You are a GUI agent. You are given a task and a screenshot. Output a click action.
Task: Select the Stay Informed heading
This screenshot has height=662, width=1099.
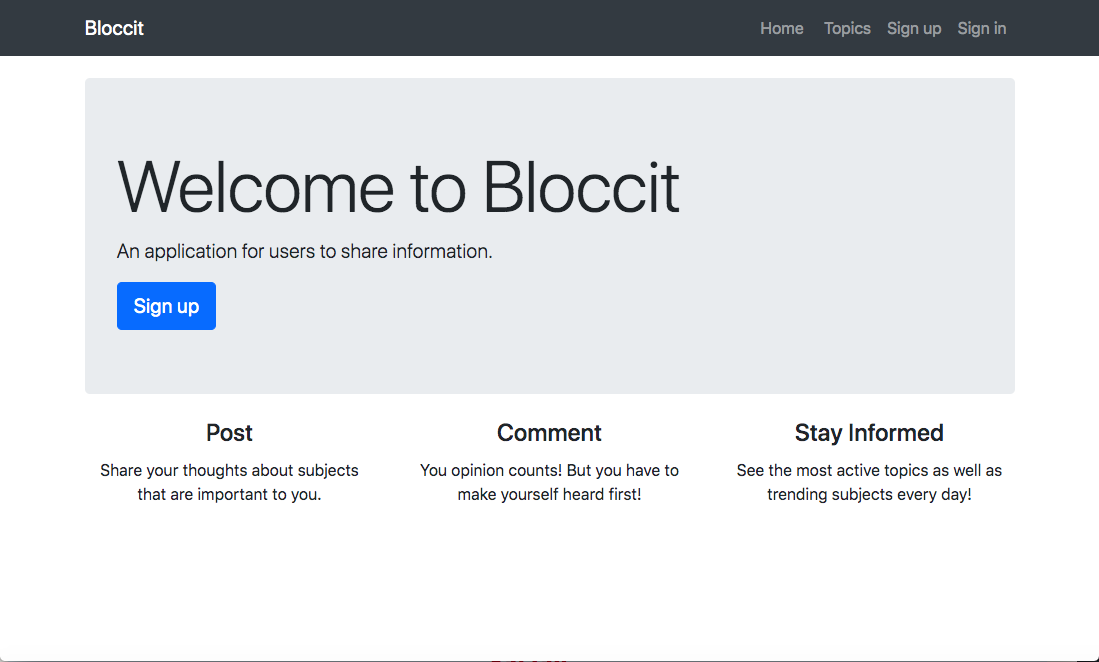click(x=868, y=432)
